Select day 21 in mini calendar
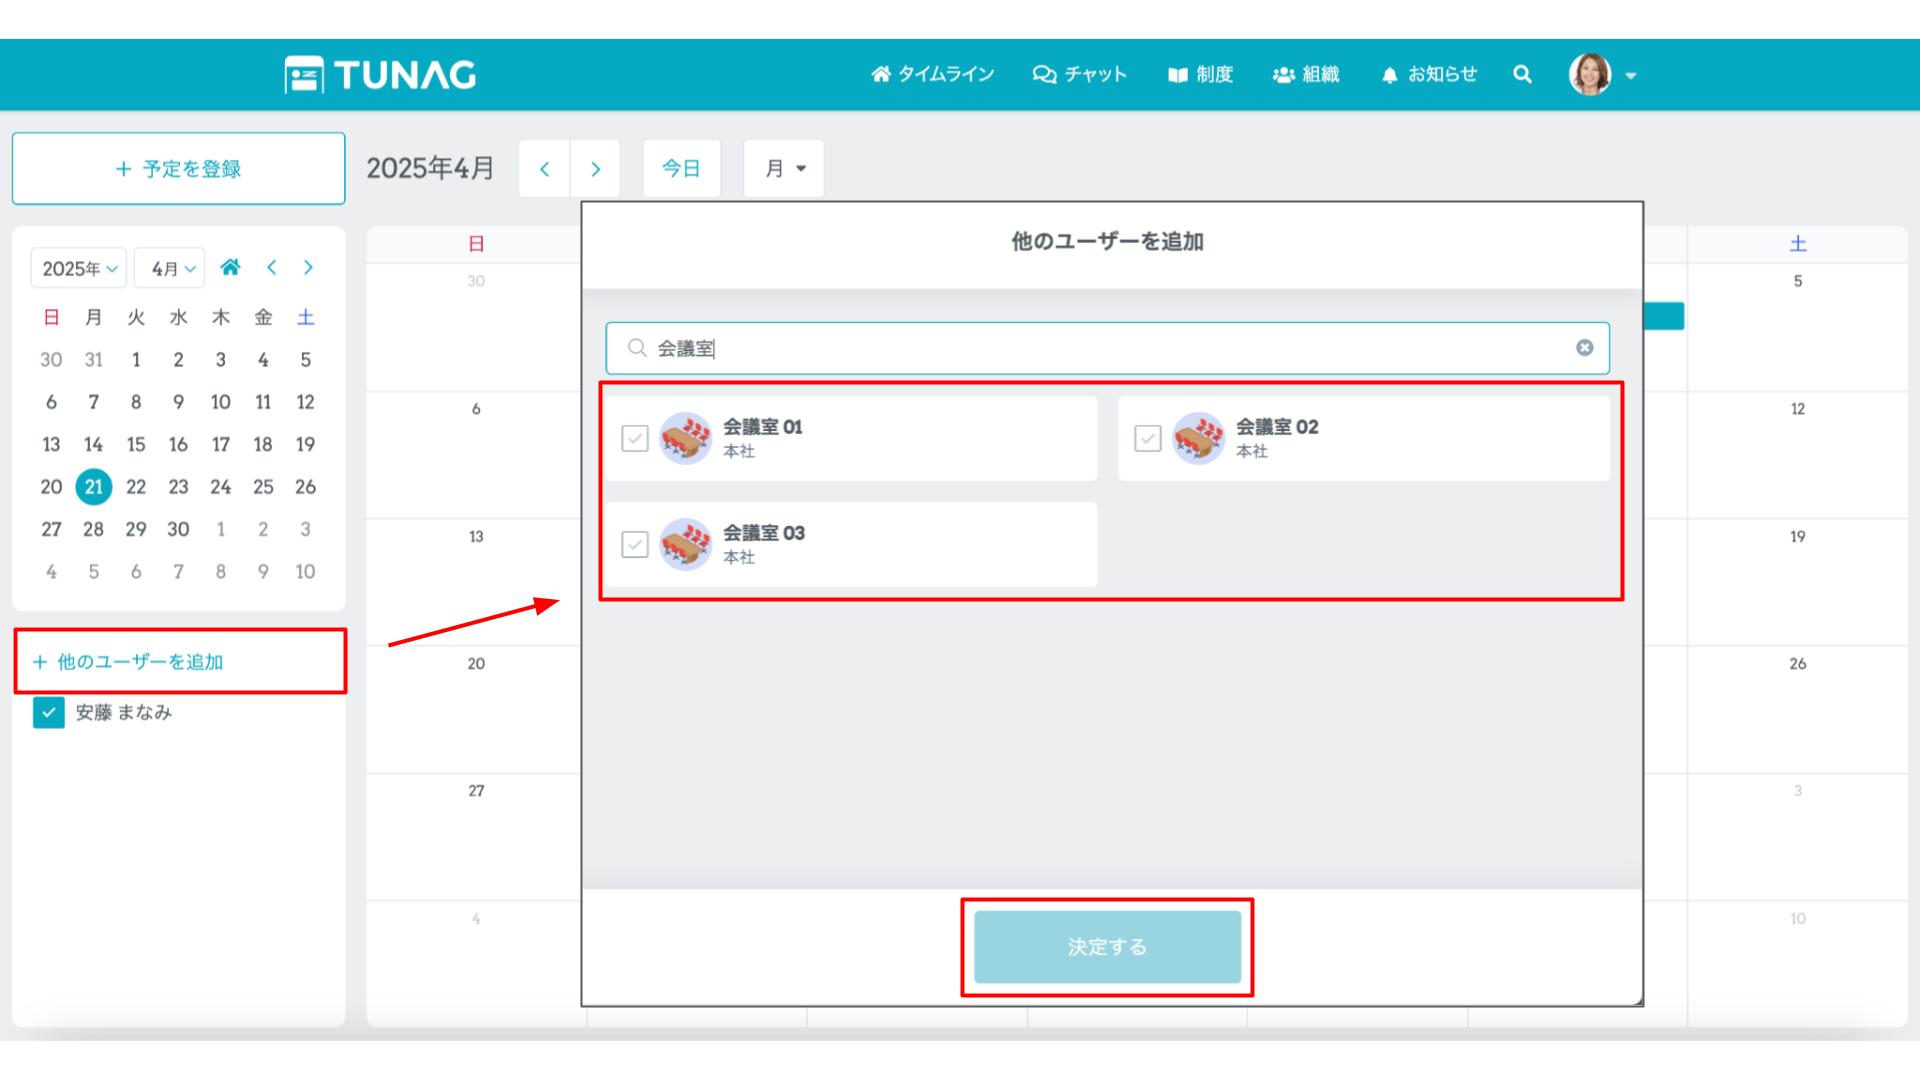This screenshot has height=1080, width=1920. tap(93, 487)
